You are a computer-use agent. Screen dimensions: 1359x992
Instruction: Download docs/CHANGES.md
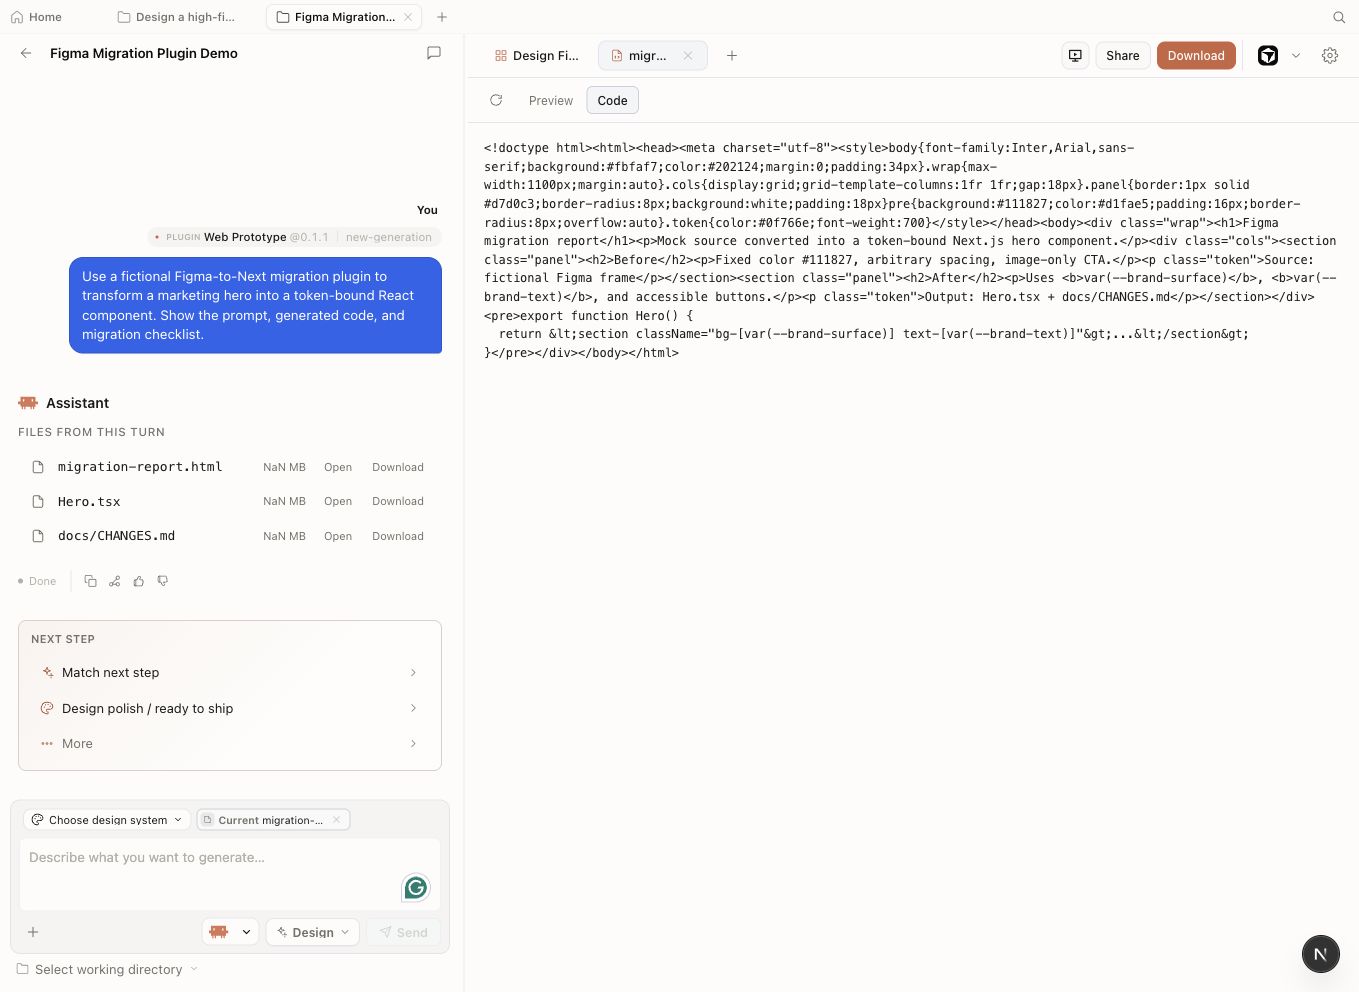pyautogui.click(x=398, y=536)
